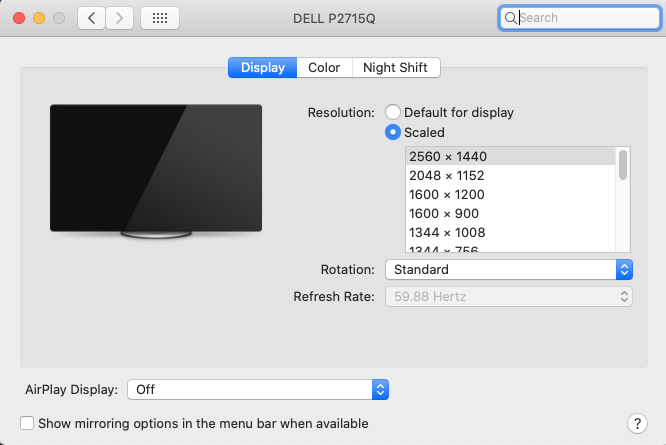
Task: Choose 2048 × 1152 resolution
Action: pyautogui.click(x=511, y=175)
